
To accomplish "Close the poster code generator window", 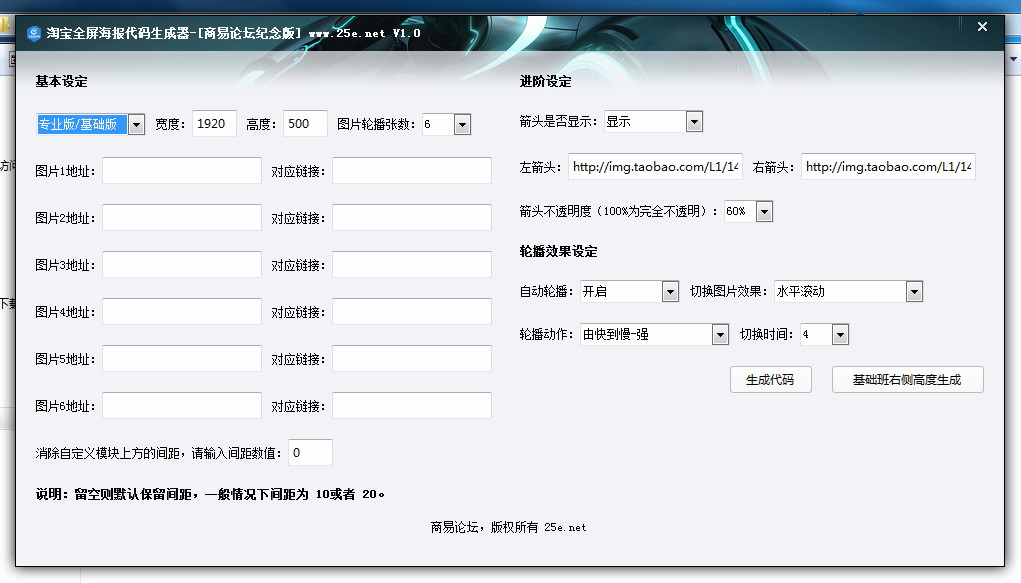I will point(982,28).
